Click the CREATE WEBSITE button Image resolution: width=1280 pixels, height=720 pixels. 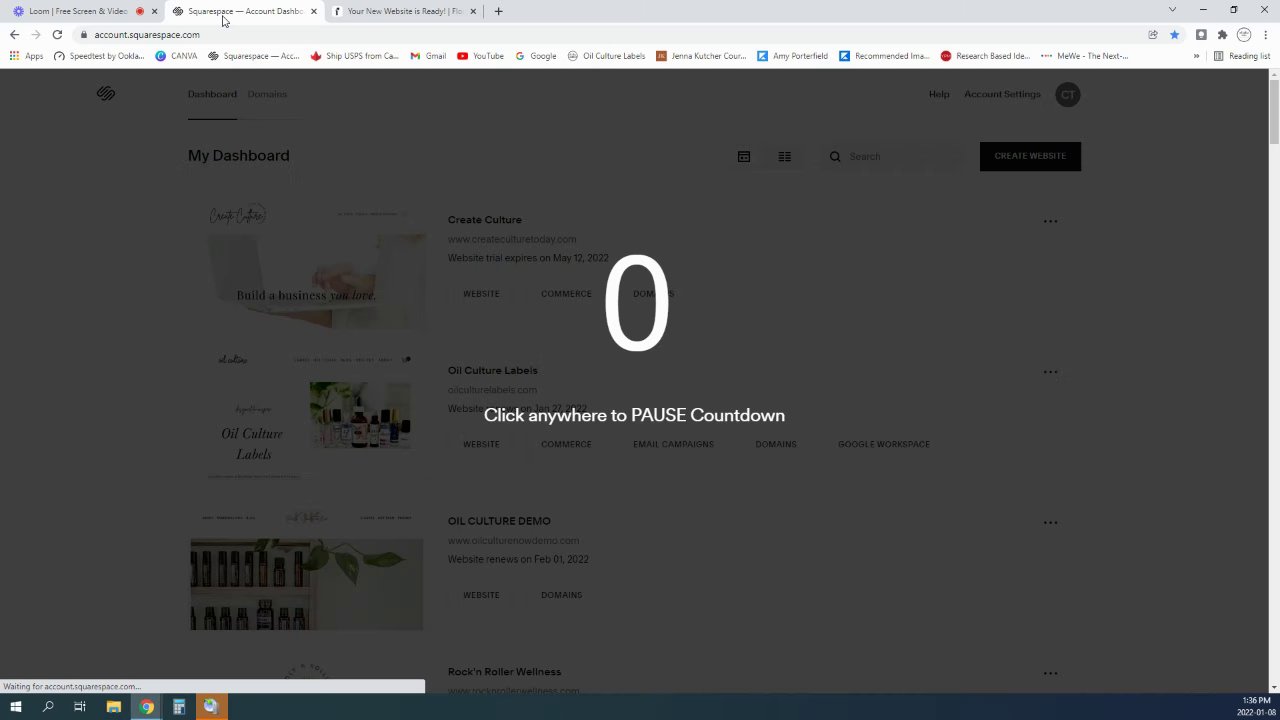[x=1030, y=156]
